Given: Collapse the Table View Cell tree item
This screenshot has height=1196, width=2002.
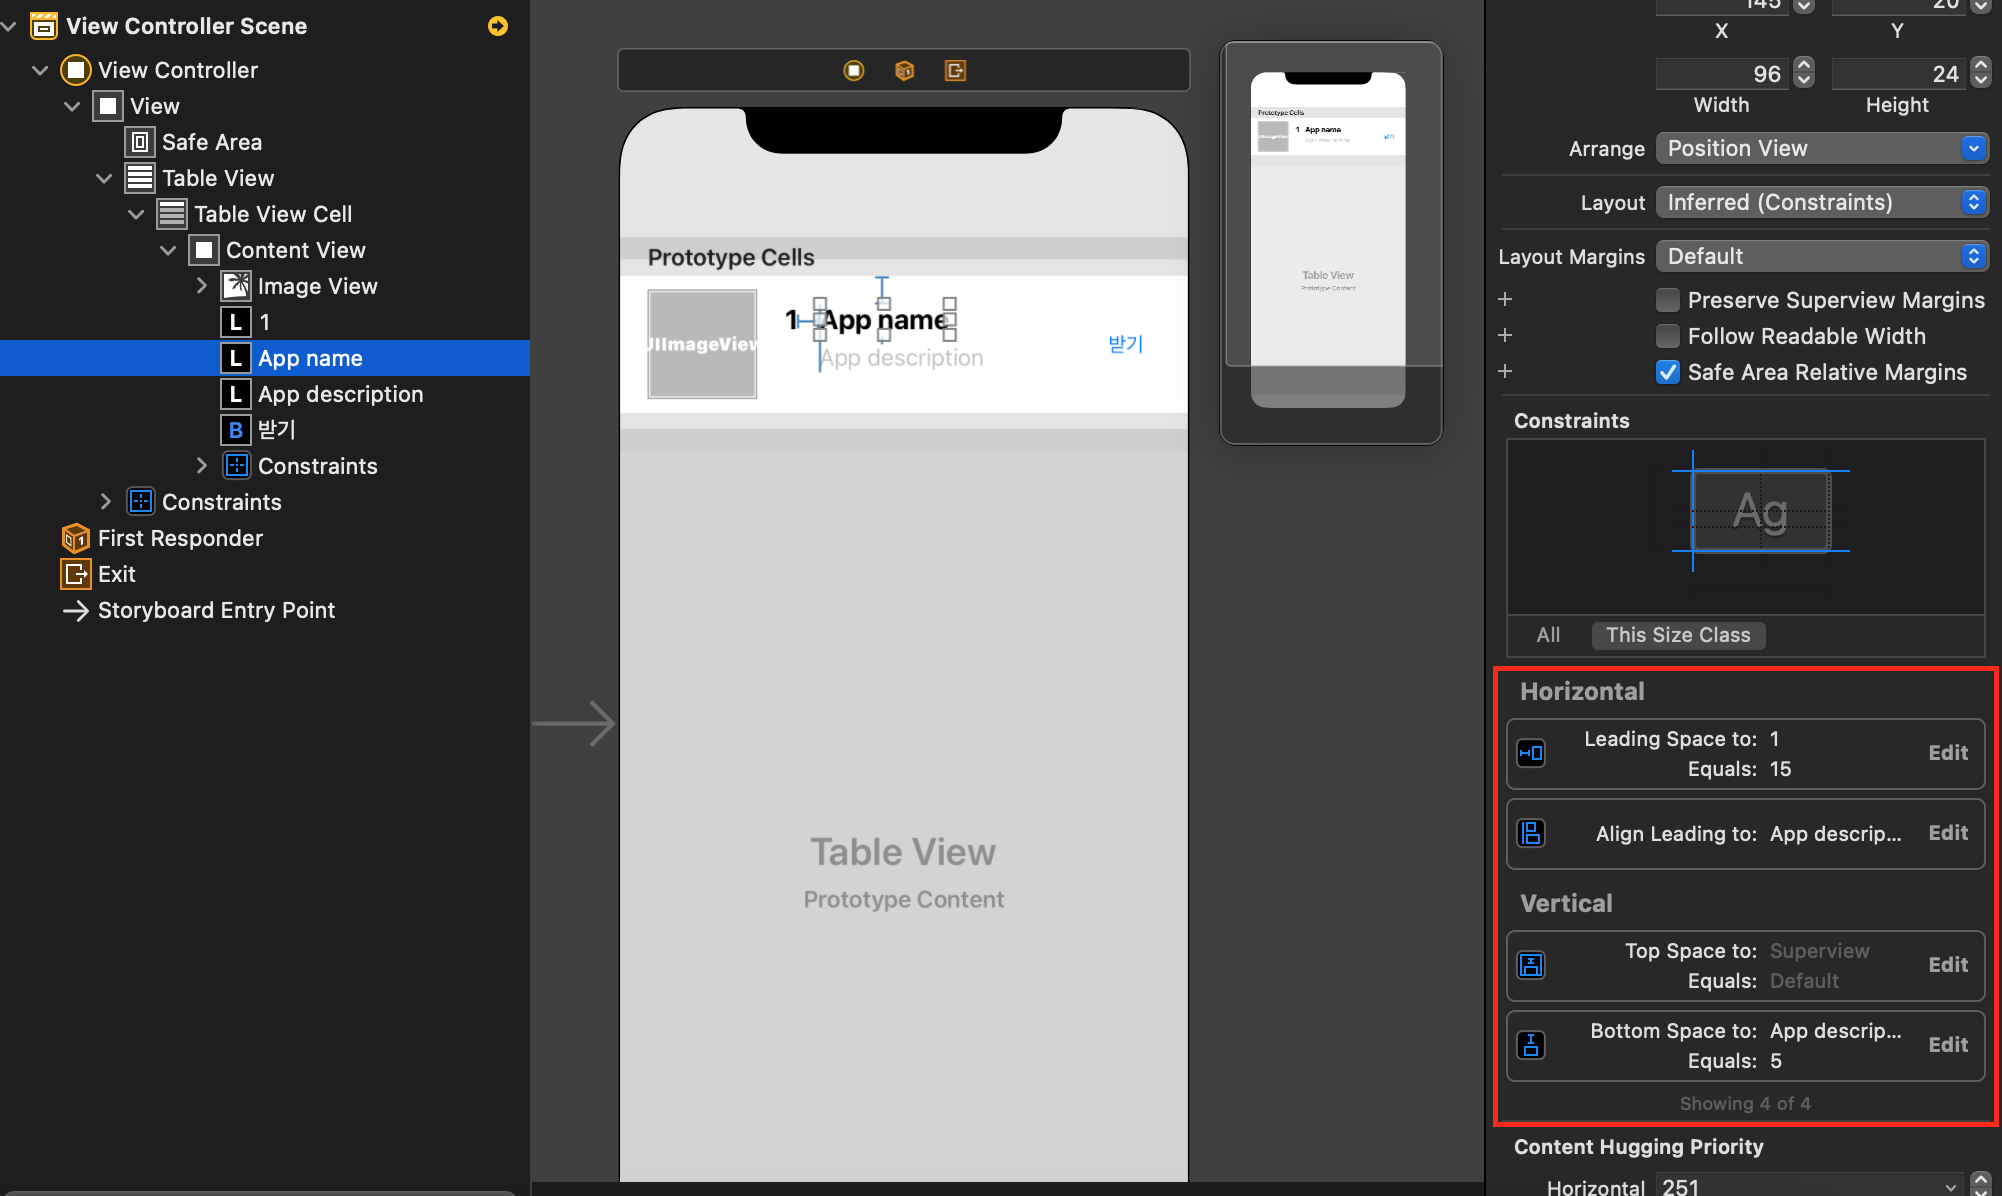Looking at the screenshot, I should point(136,214).
